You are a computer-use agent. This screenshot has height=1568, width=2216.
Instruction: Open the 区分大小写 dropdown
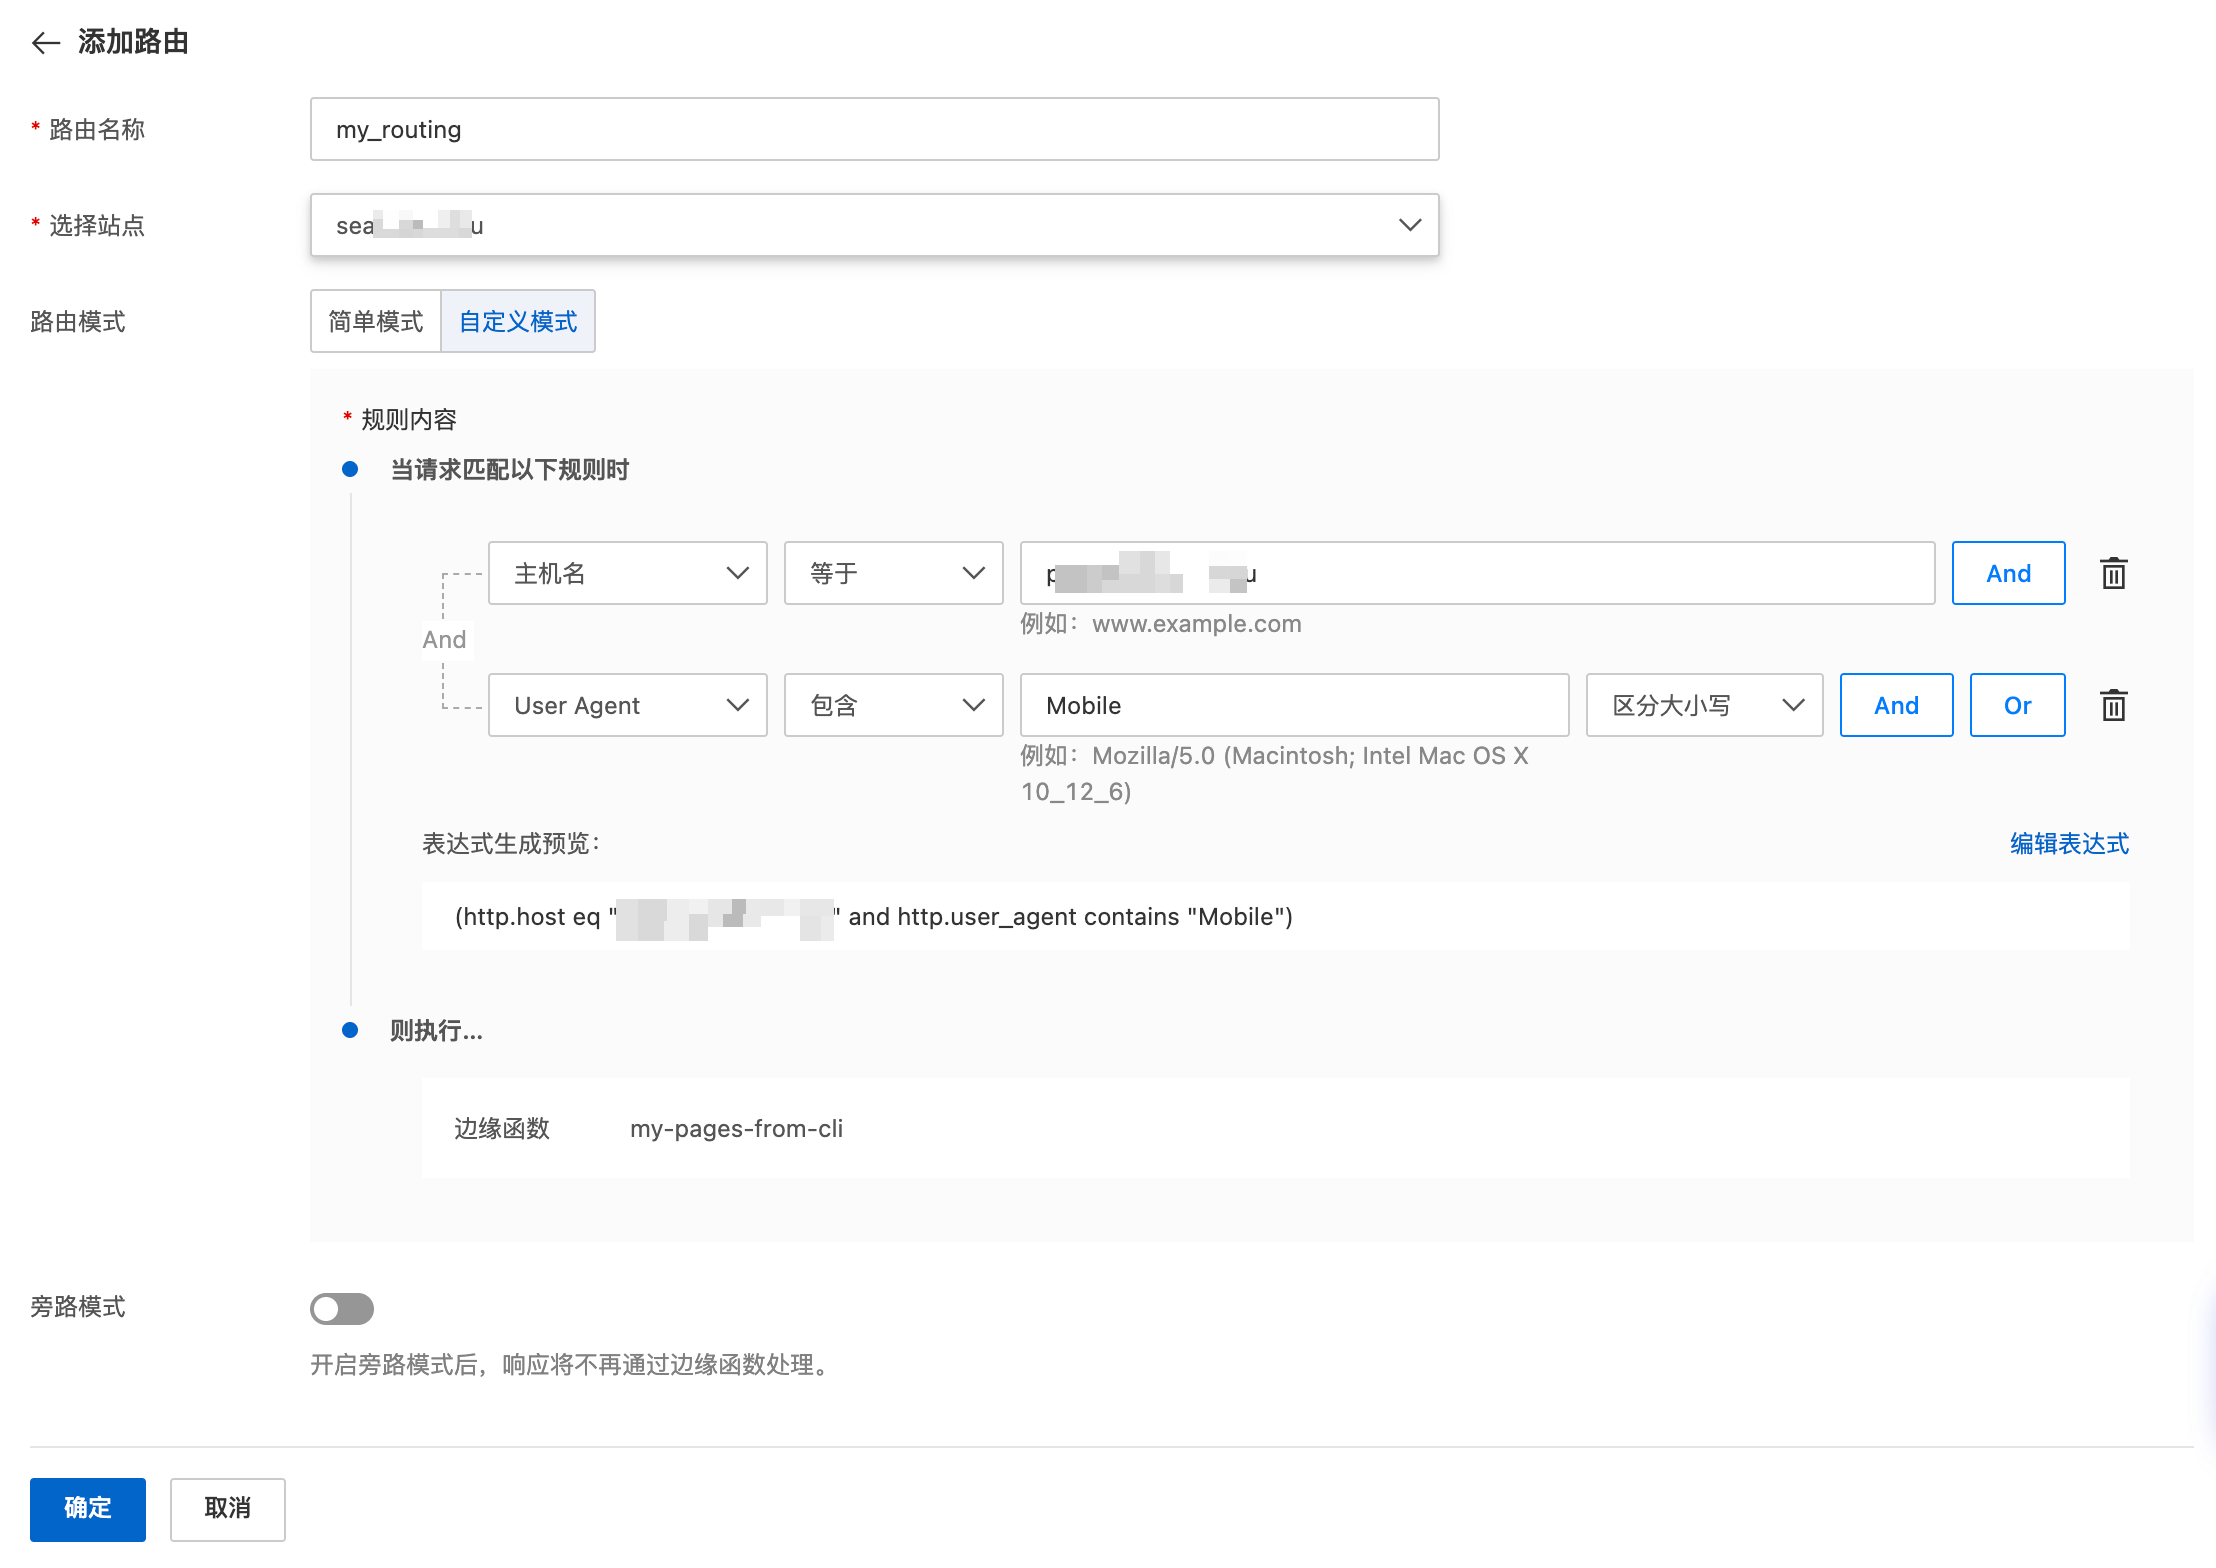(x=1704, y=706)
